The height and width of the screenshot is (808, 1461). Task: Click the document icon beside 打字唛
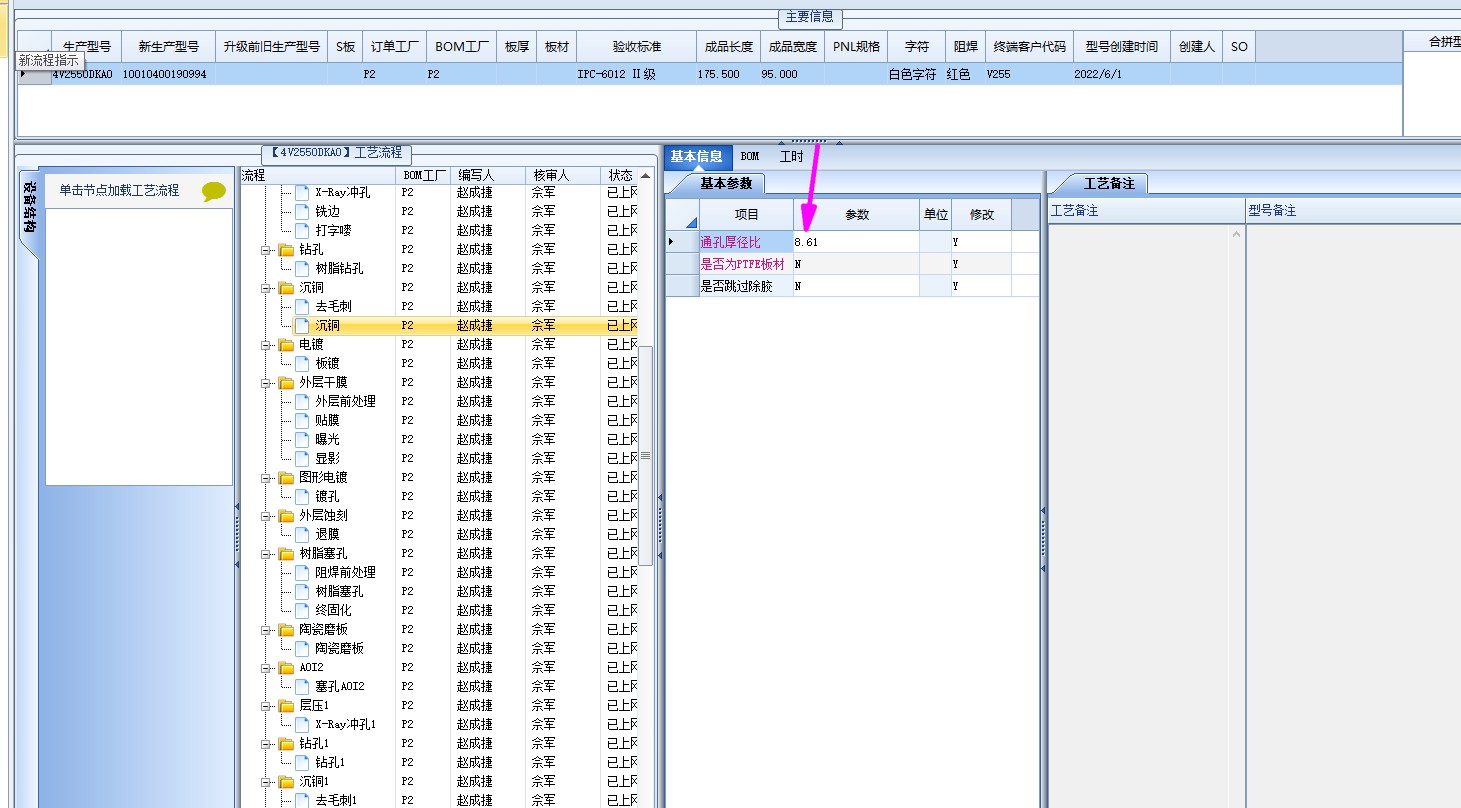pyautogui.click(x=302, y=230)
